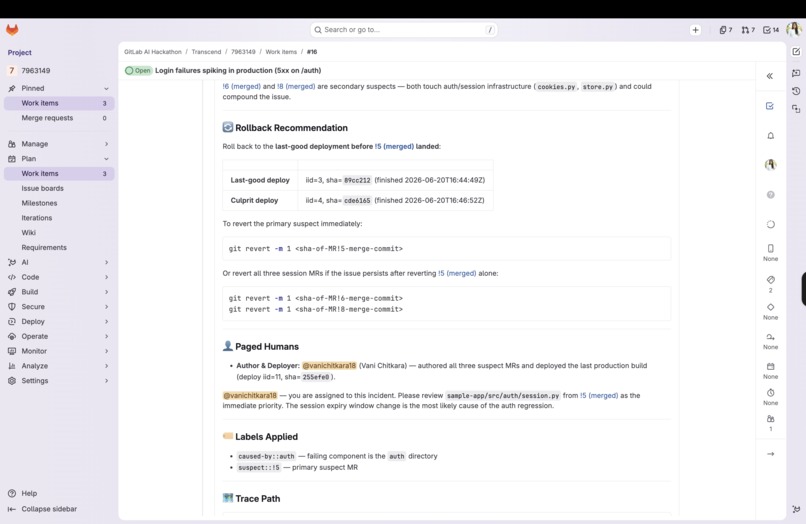The image size is (806, 524).
Task: Expand the Analyze menu
Action: (59, 366)
